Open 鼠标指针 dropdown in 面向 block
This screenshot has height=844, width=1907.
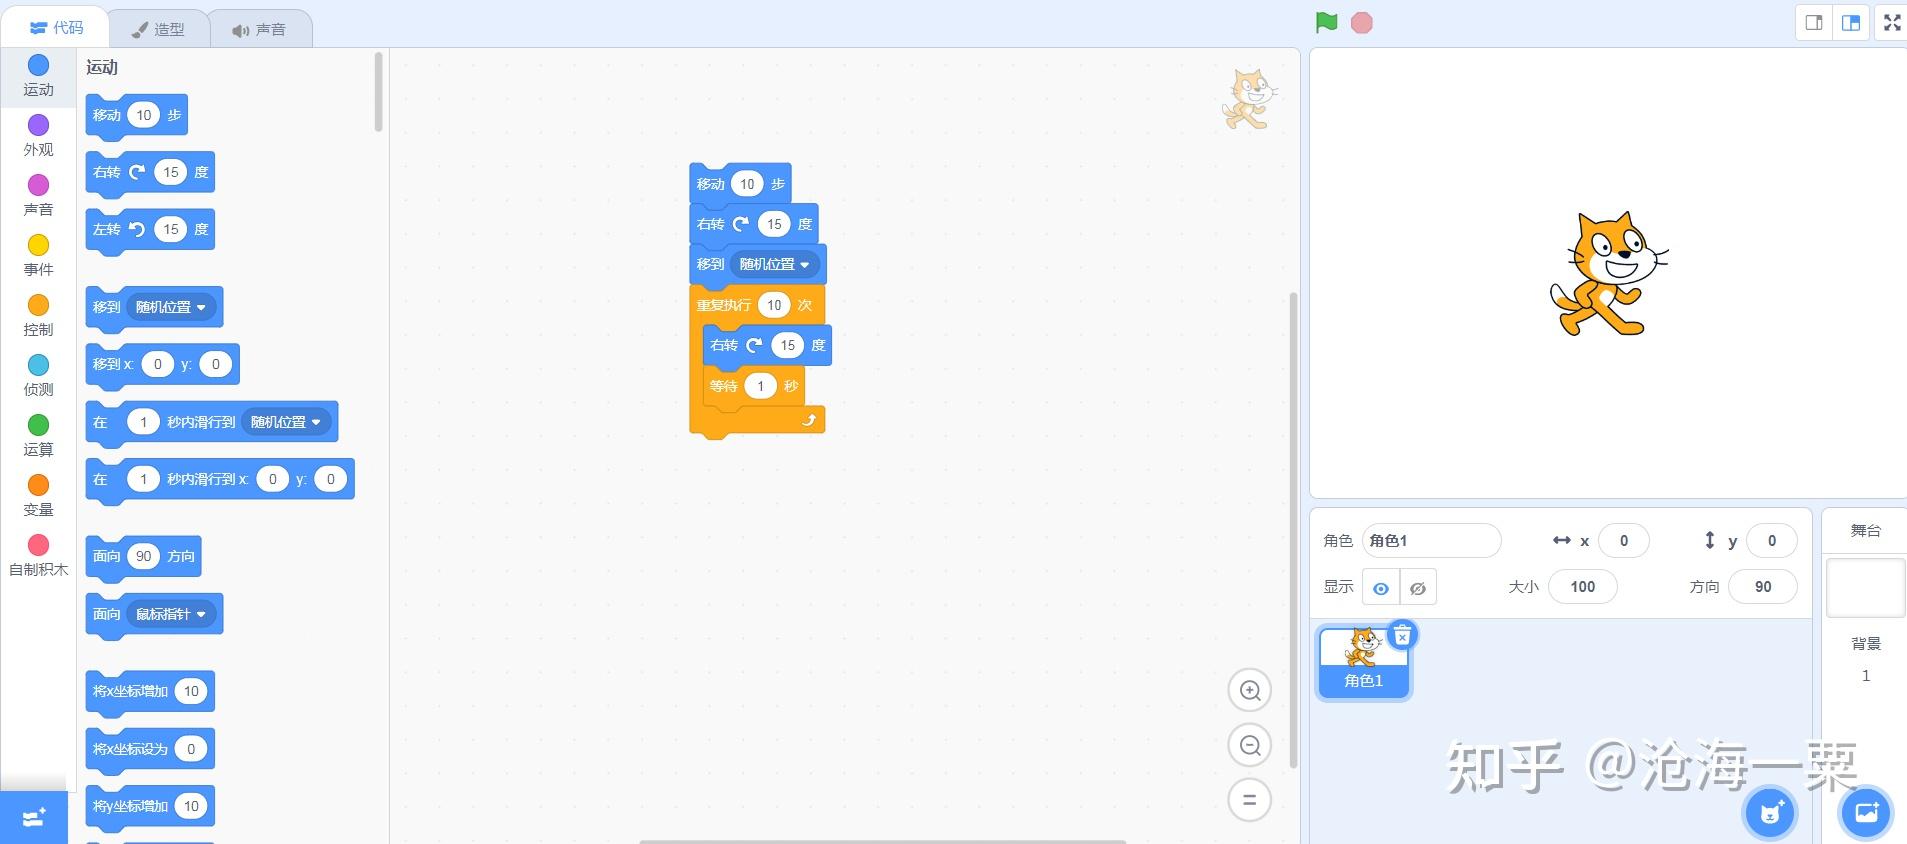[171, 614]
